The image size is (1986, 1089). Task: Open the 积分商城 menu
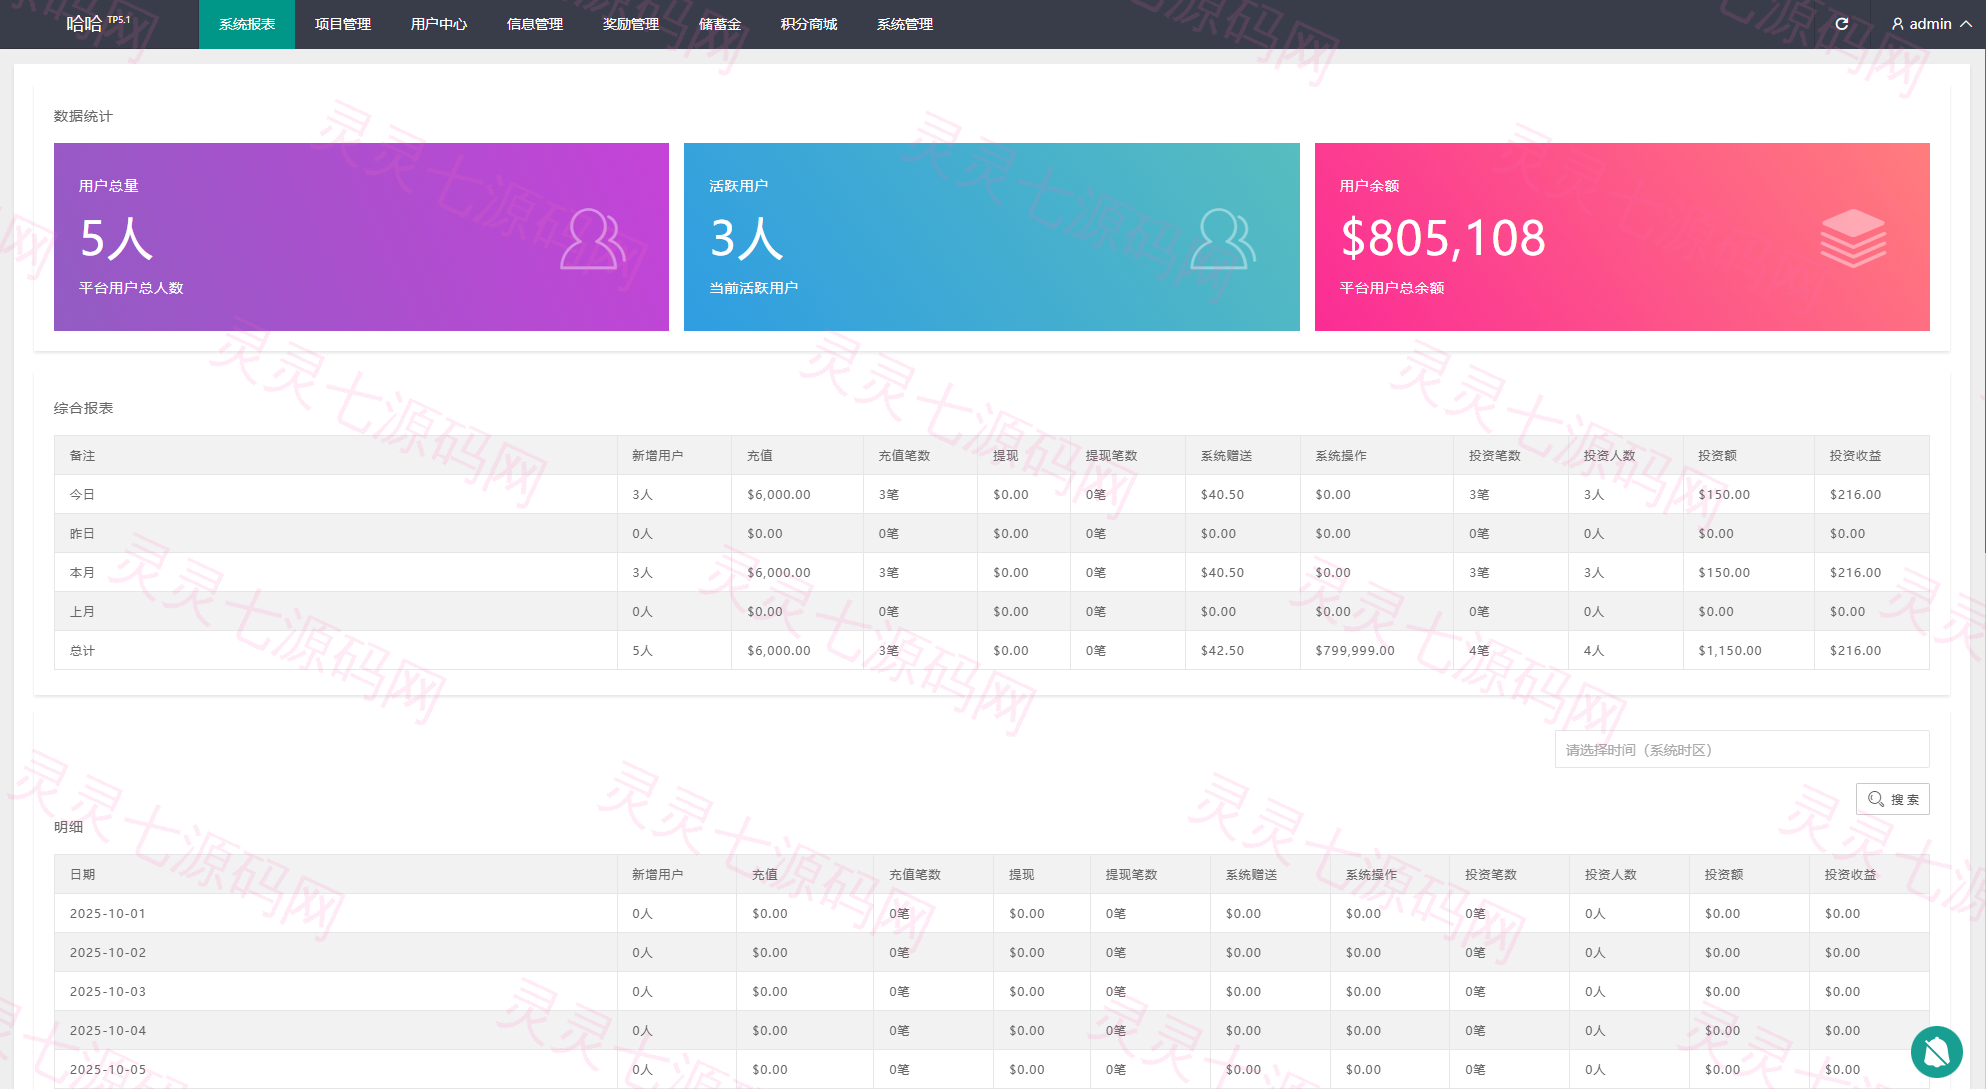[809, 24]
